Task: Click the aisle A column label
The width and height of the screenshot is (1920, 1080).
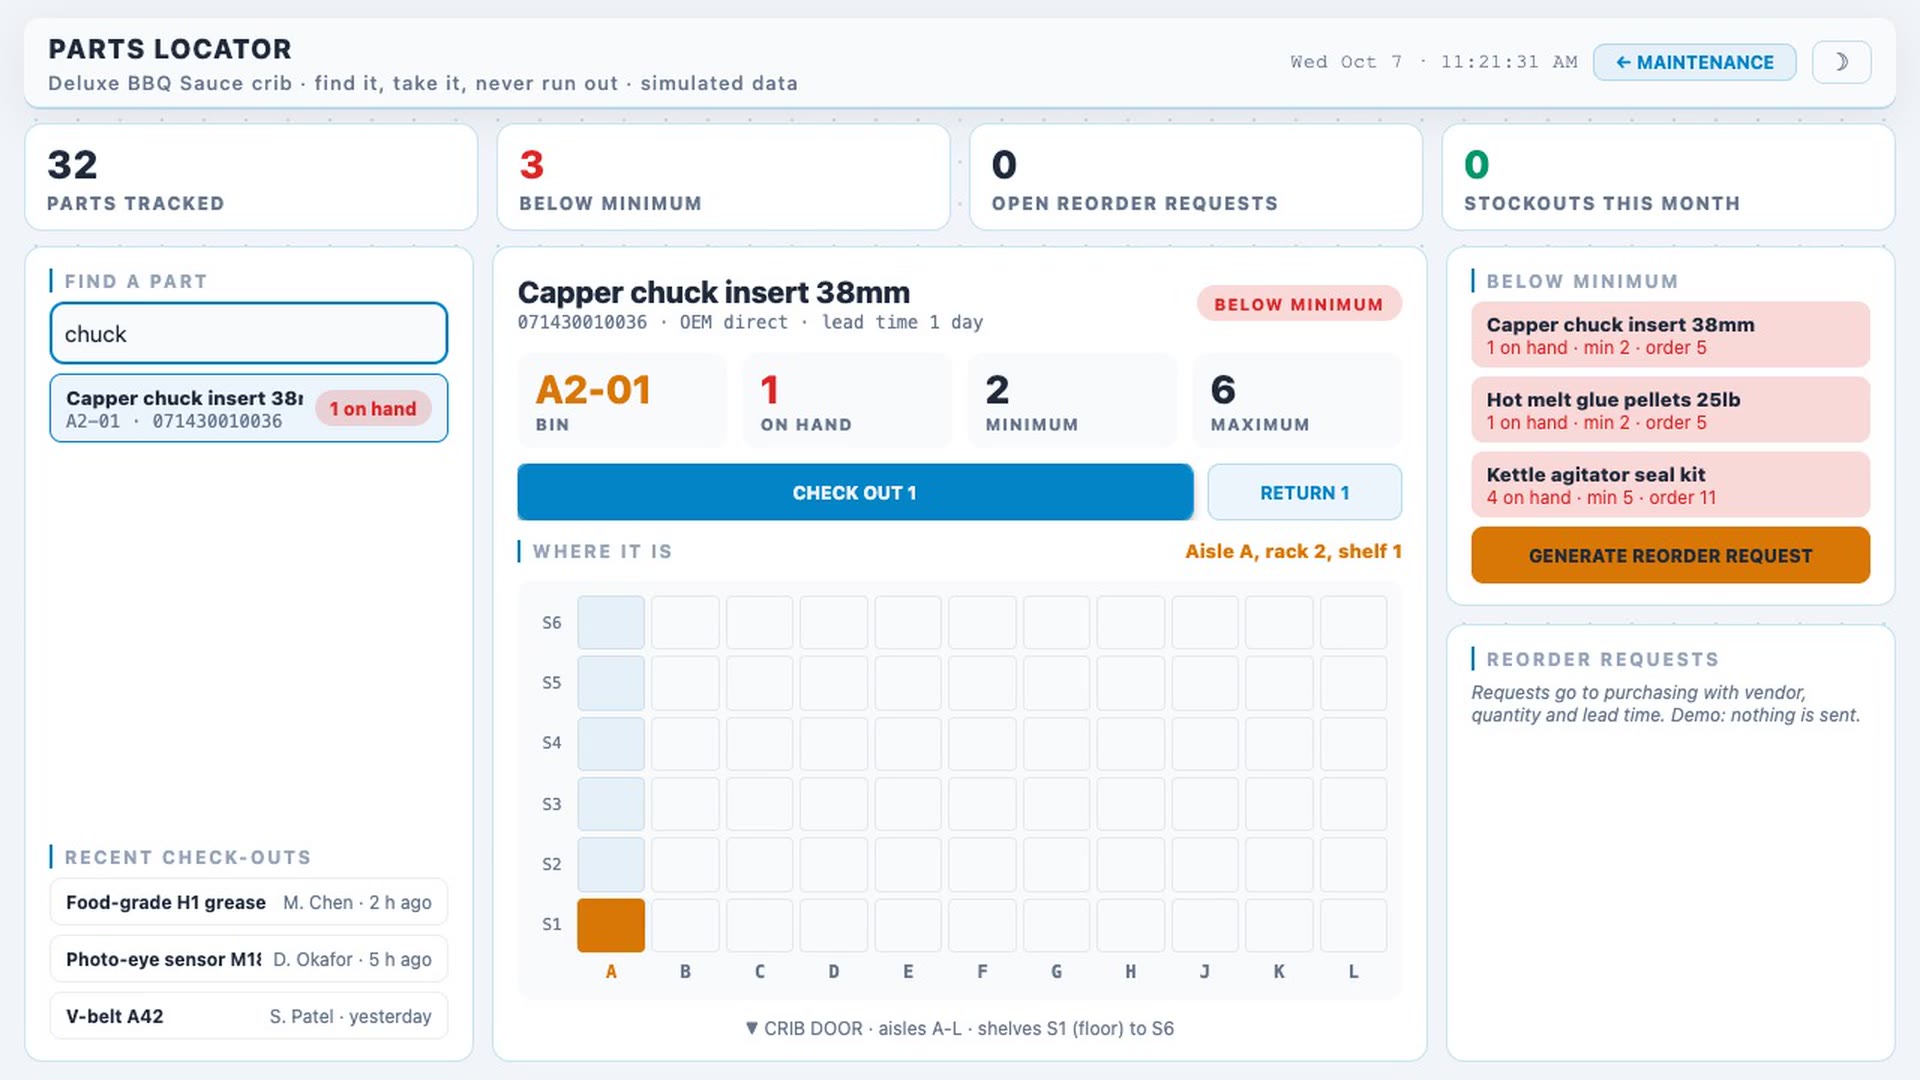Action: click(611, 971)
